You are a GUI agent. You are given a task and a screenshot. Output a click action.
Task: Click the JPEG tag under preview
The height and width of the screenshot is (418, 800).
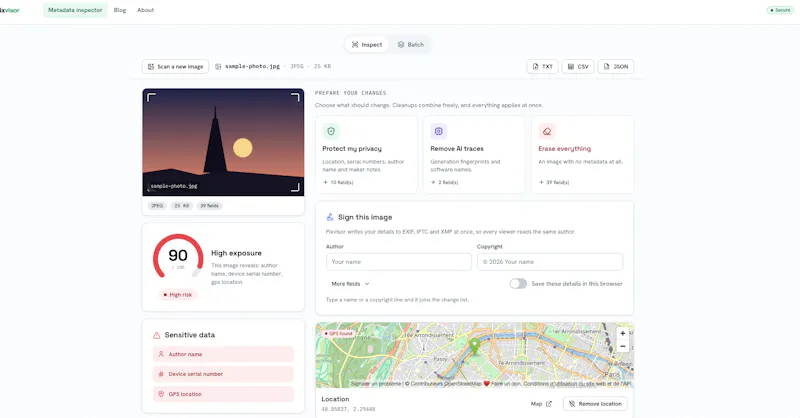click(157, 206)
